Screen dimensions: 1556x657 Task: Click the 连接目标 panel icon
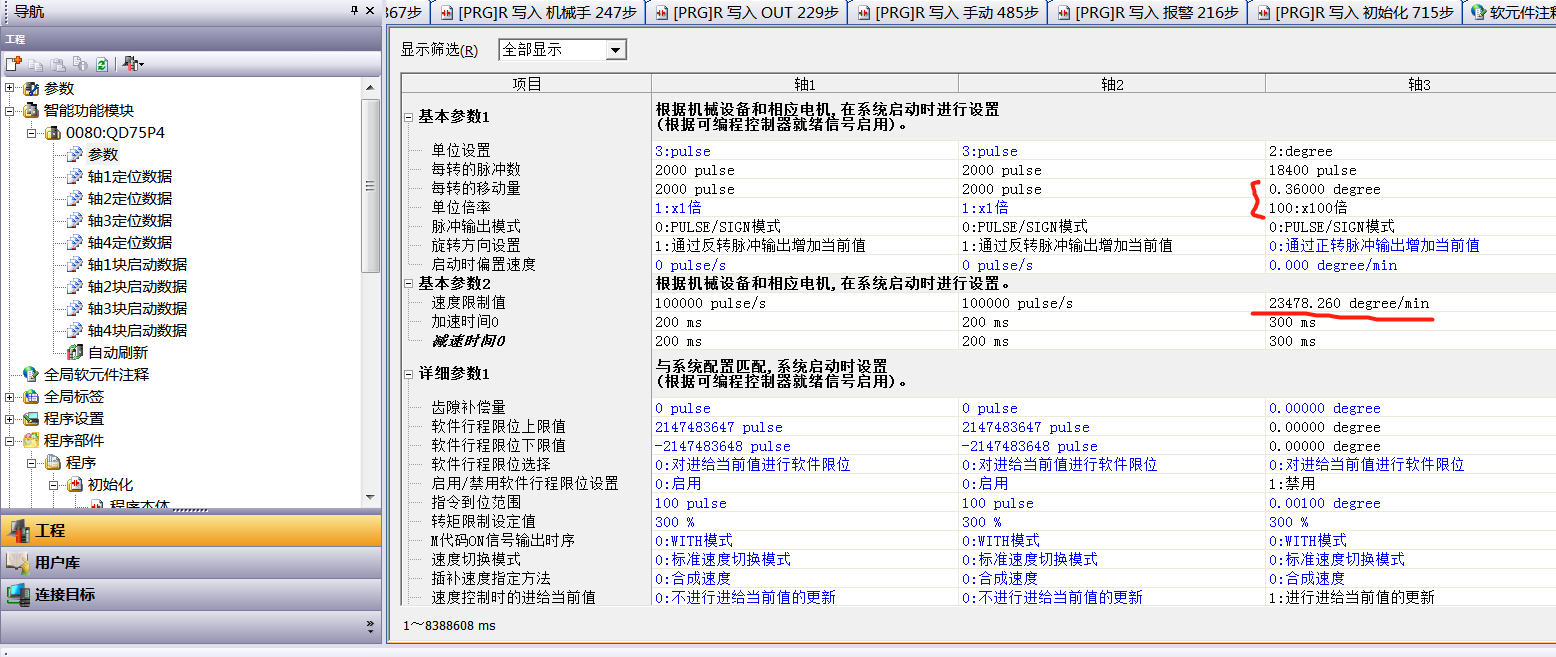coord(18,594)
